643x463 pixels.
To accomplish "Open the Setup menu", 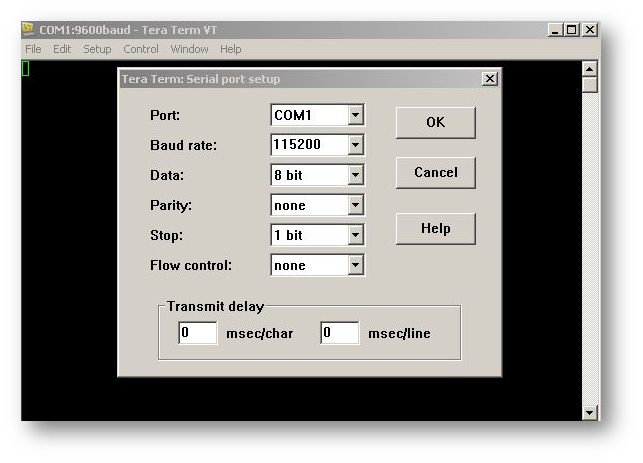I will 97,49.
